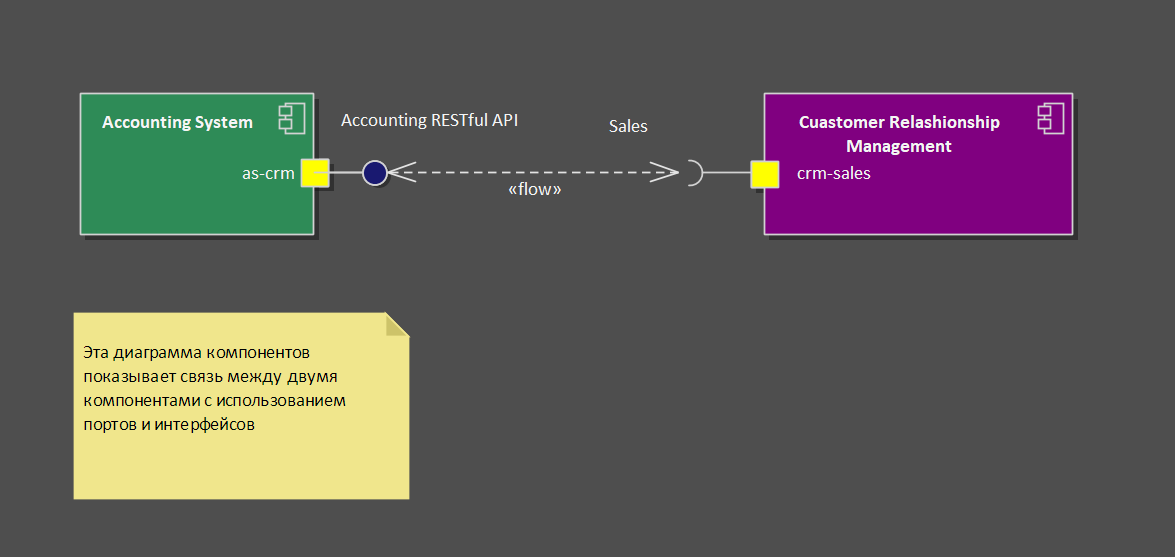
Task: Click the line joining crm-sales port to socket
Action: pyautogui.click(x=727, y=173)
